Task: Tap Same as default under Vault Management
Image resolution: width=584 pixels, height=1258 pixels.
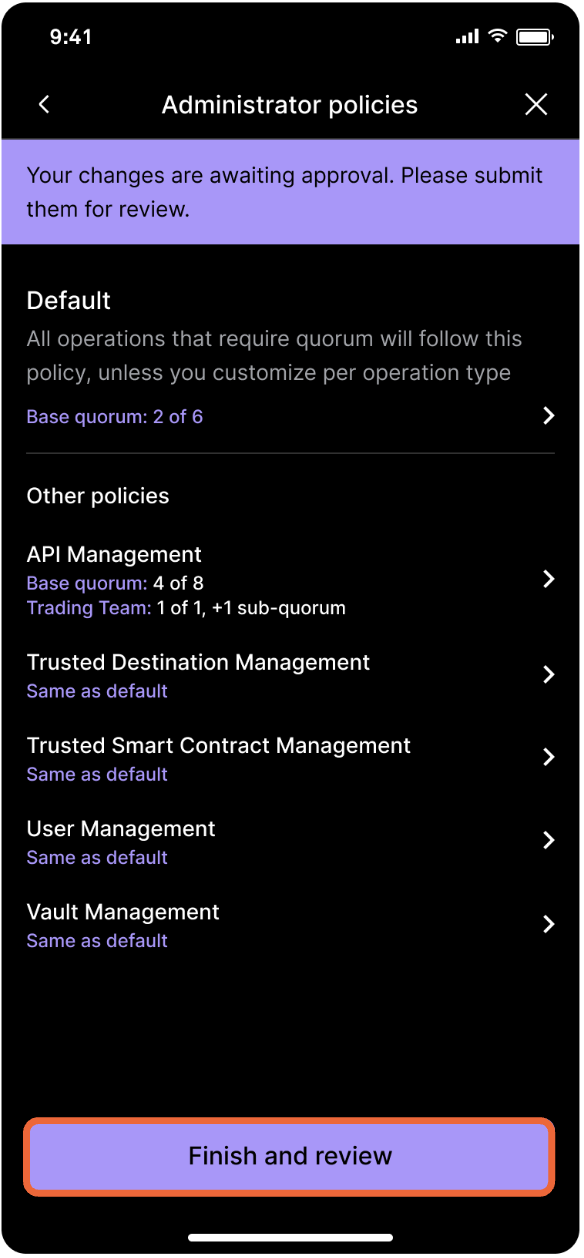Action: click(x=97, y=941)
